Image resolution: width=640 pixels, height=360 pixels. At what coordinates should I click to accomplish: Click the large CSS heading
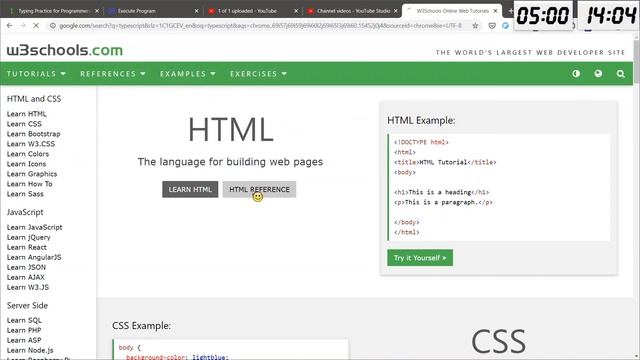click(498, 341)
